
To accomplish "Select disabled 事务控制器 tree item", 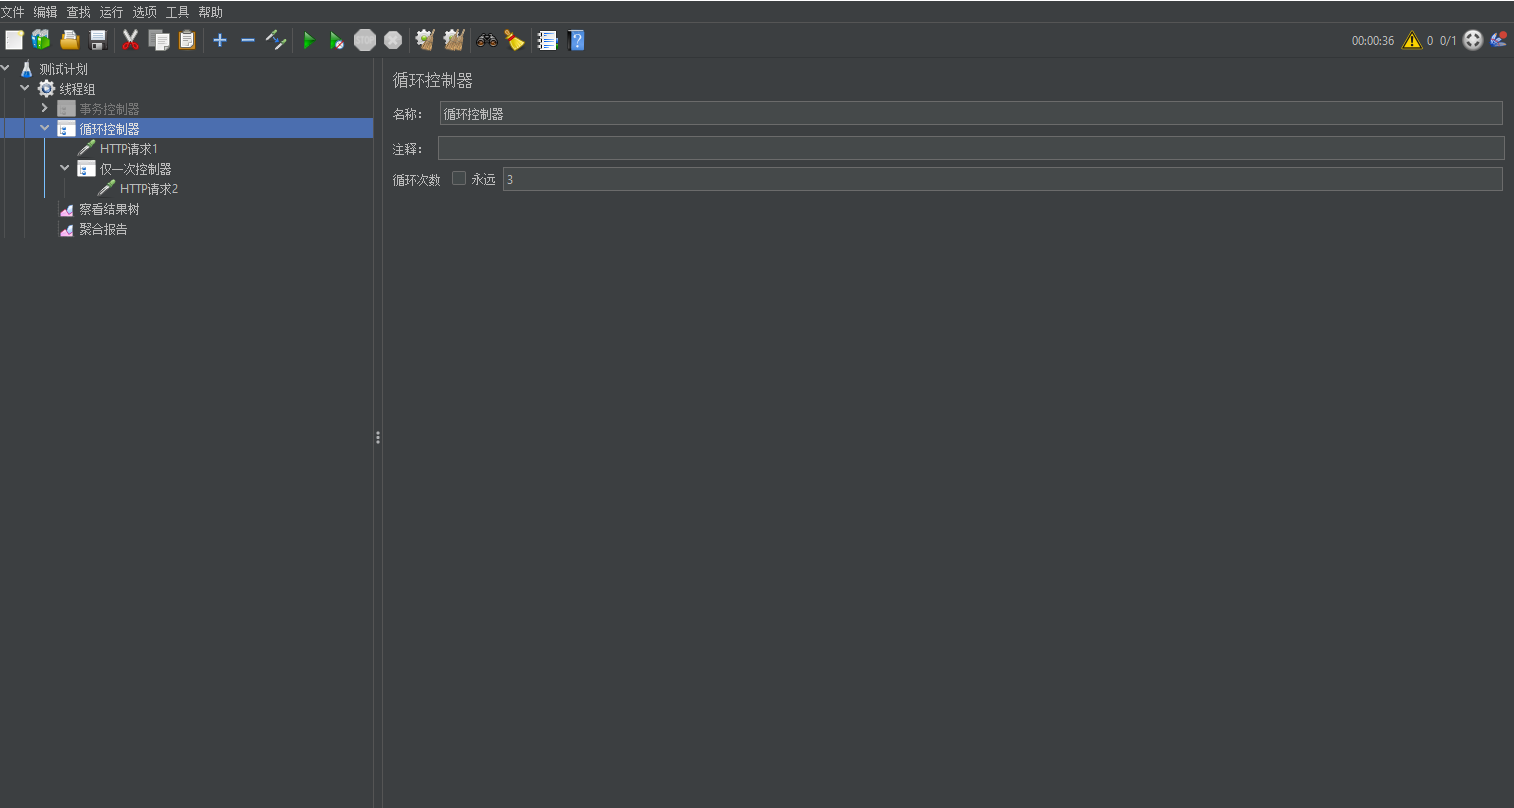I will 109,109.
